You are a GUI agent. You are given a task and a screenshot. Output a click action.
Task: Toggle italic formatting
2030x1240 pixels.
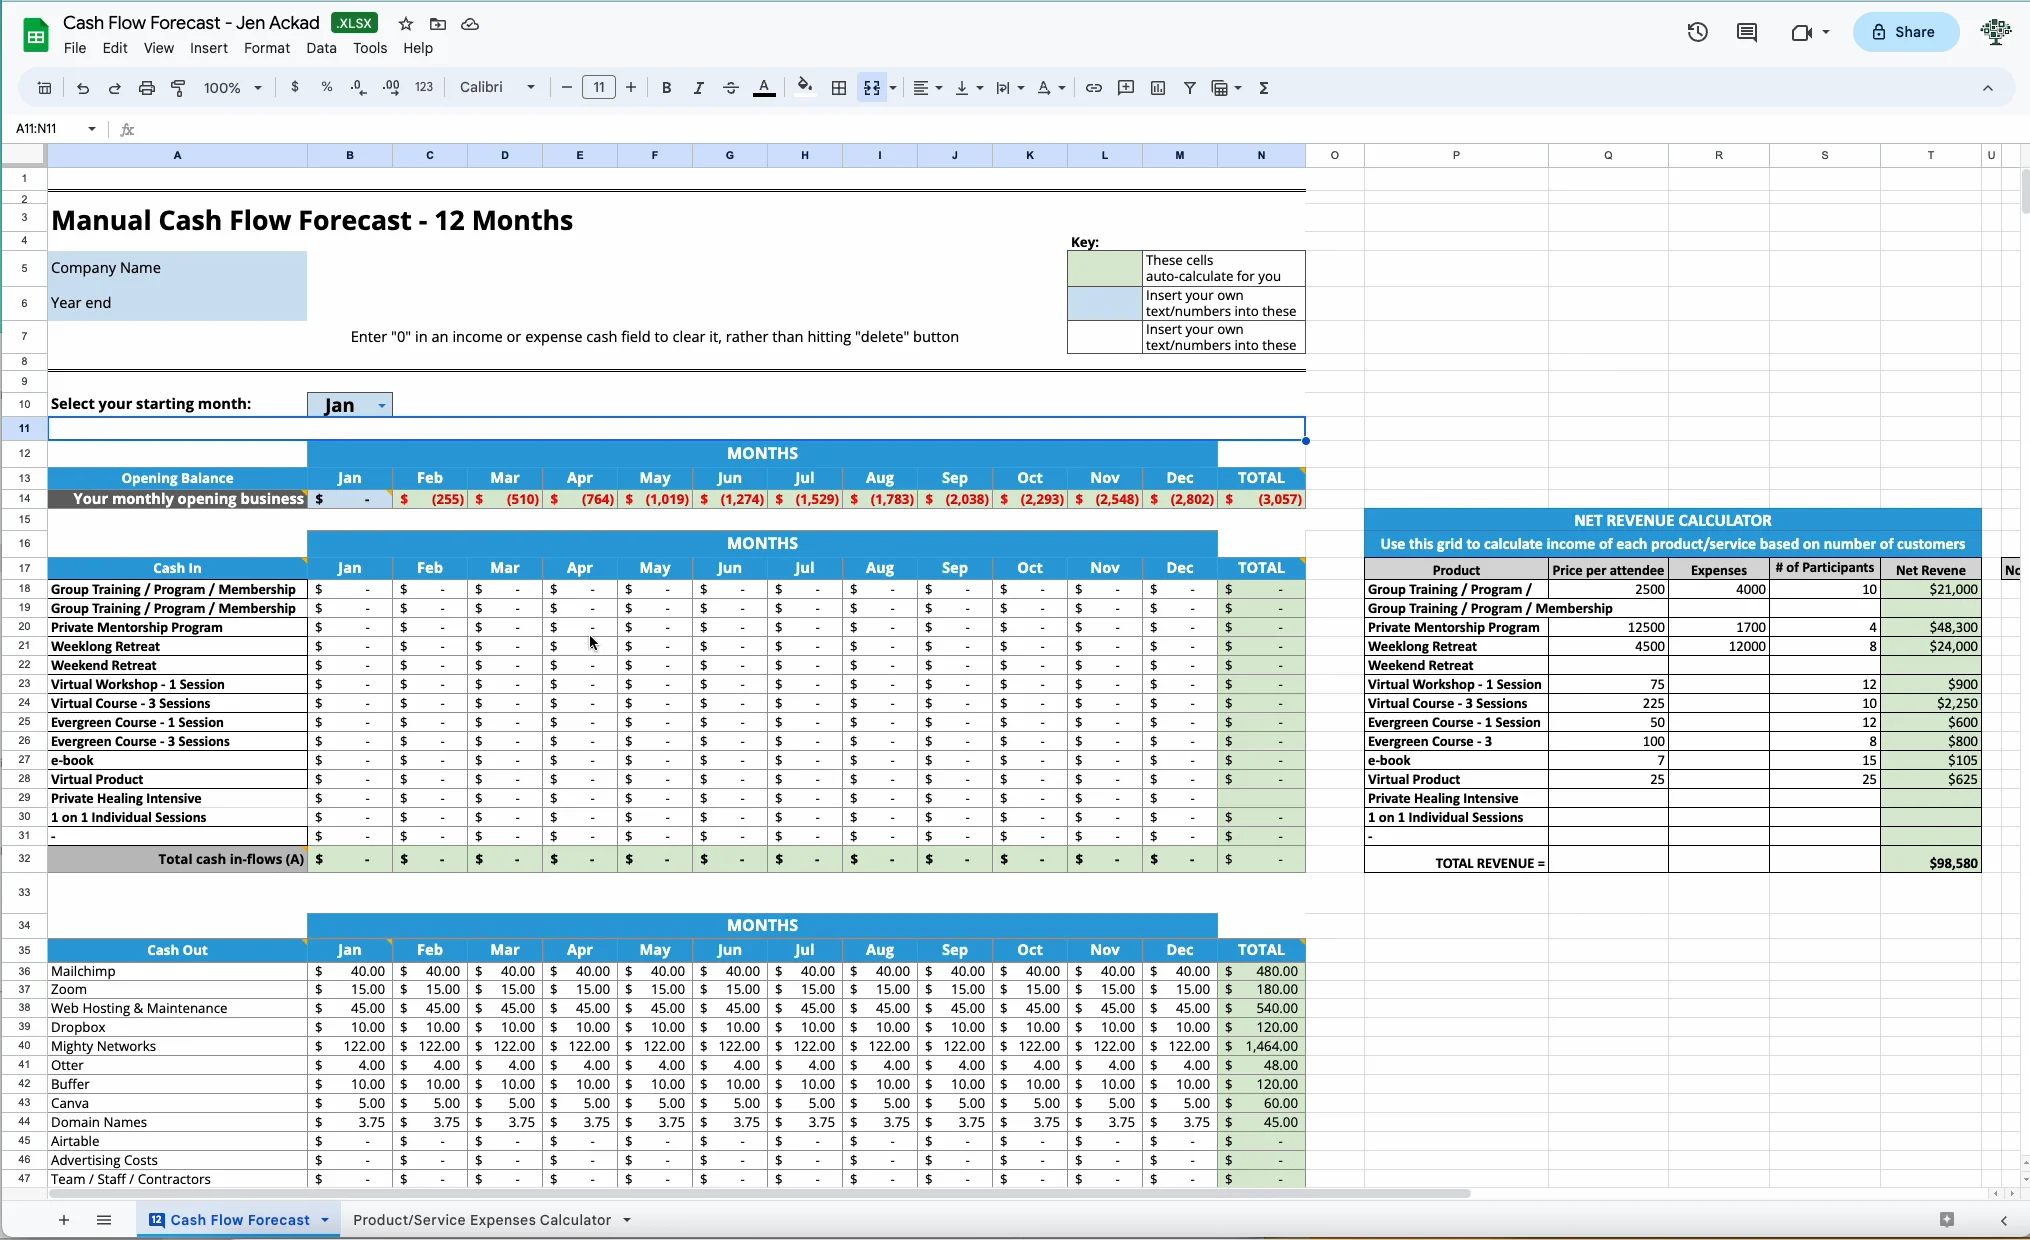(698, 88)
